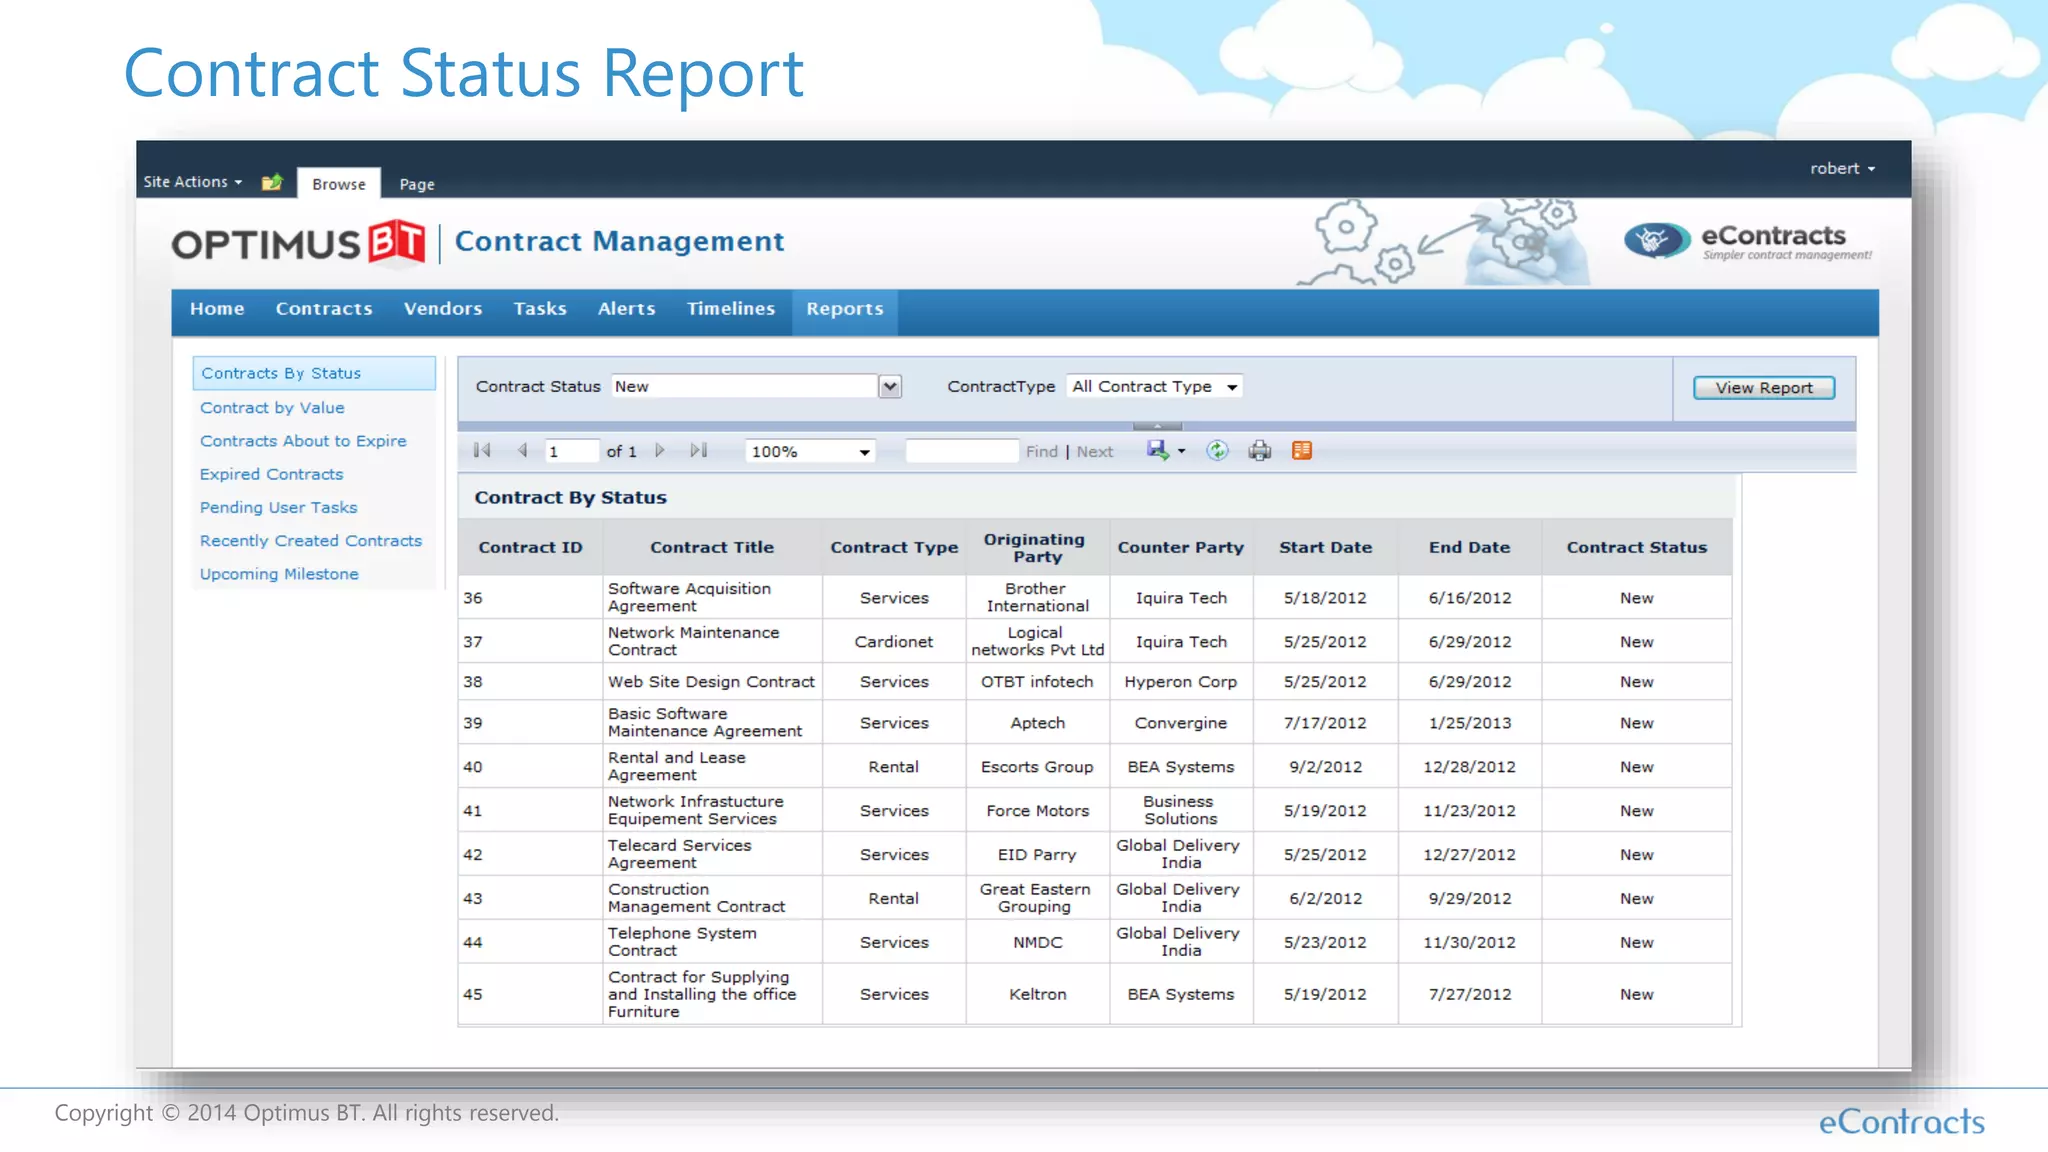Viewport: 2048px width, 1152px height.
Task: Click the navigate up folder icon
Action: [x=272, y=182]
